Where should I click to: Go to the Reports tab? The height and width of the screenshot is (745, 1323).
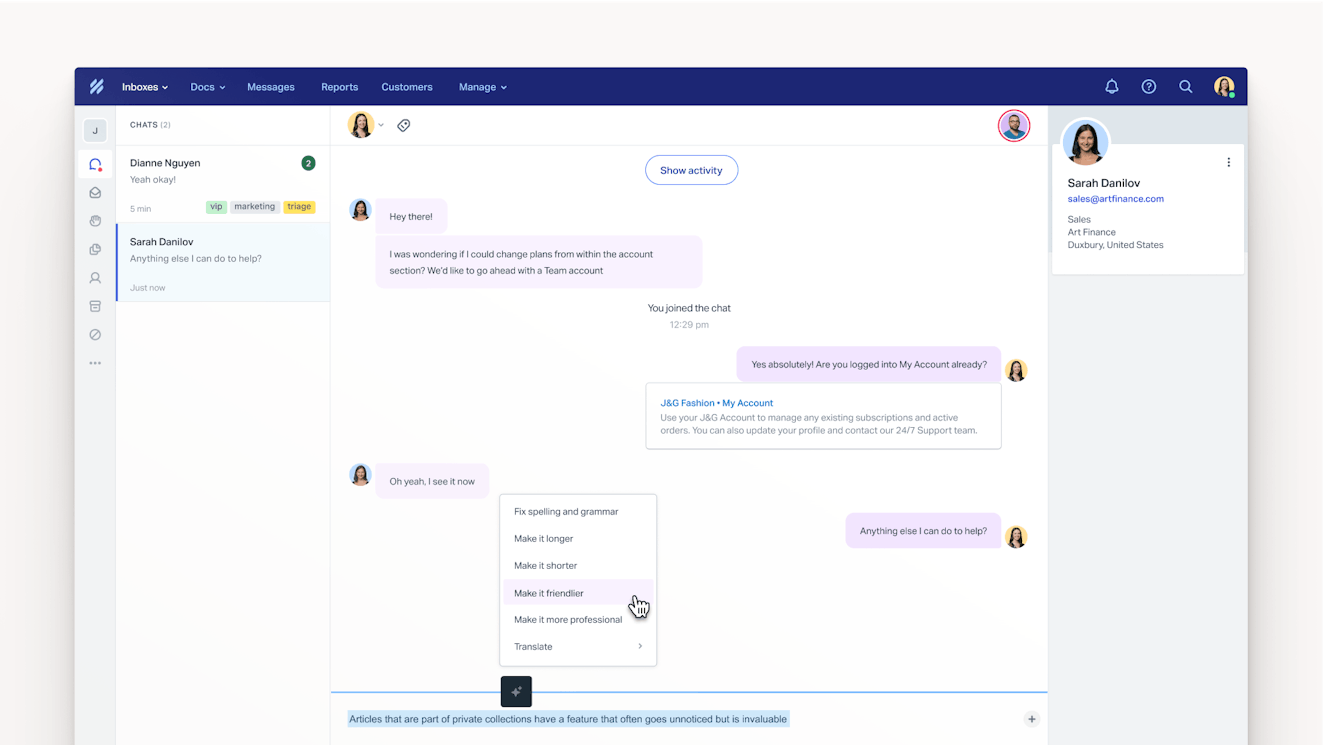(339, 87)
